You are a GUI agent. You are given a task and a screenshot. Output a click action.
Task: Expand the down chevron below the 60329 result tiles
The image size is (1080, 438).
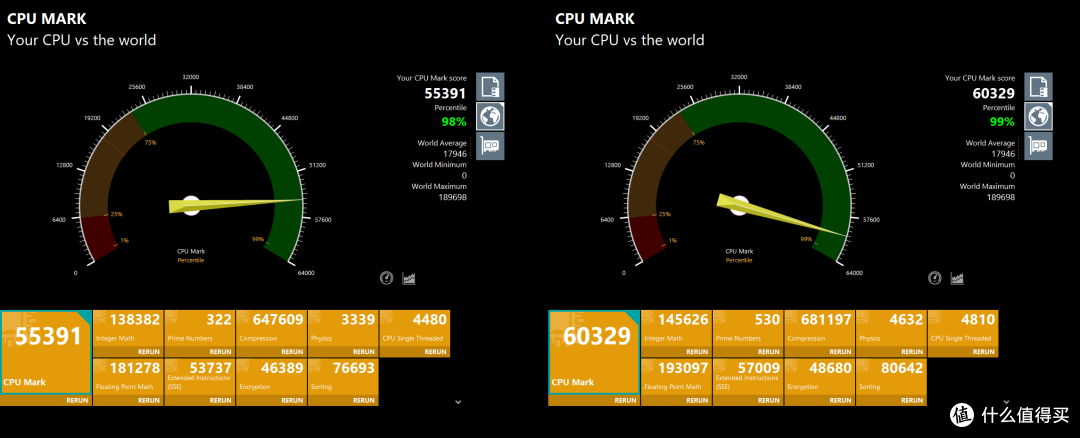pyautogui.click(x=1006, y=402)
